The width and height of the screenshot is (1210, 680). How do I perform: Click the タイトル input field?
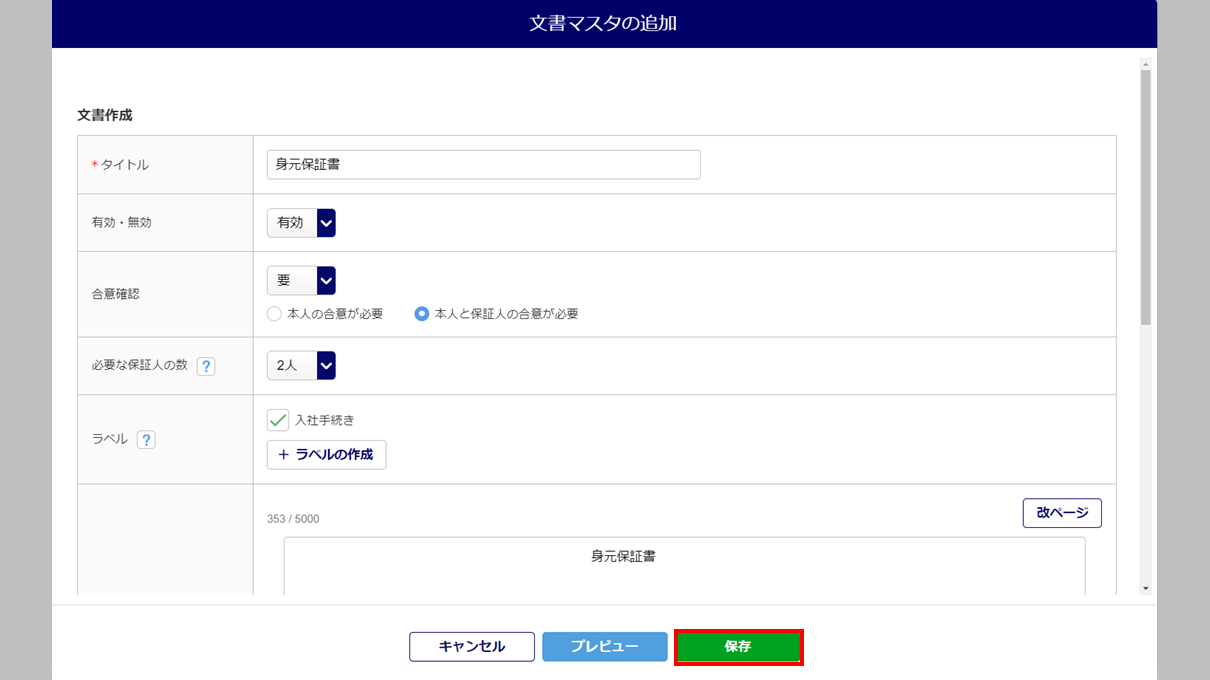(484, 165)
